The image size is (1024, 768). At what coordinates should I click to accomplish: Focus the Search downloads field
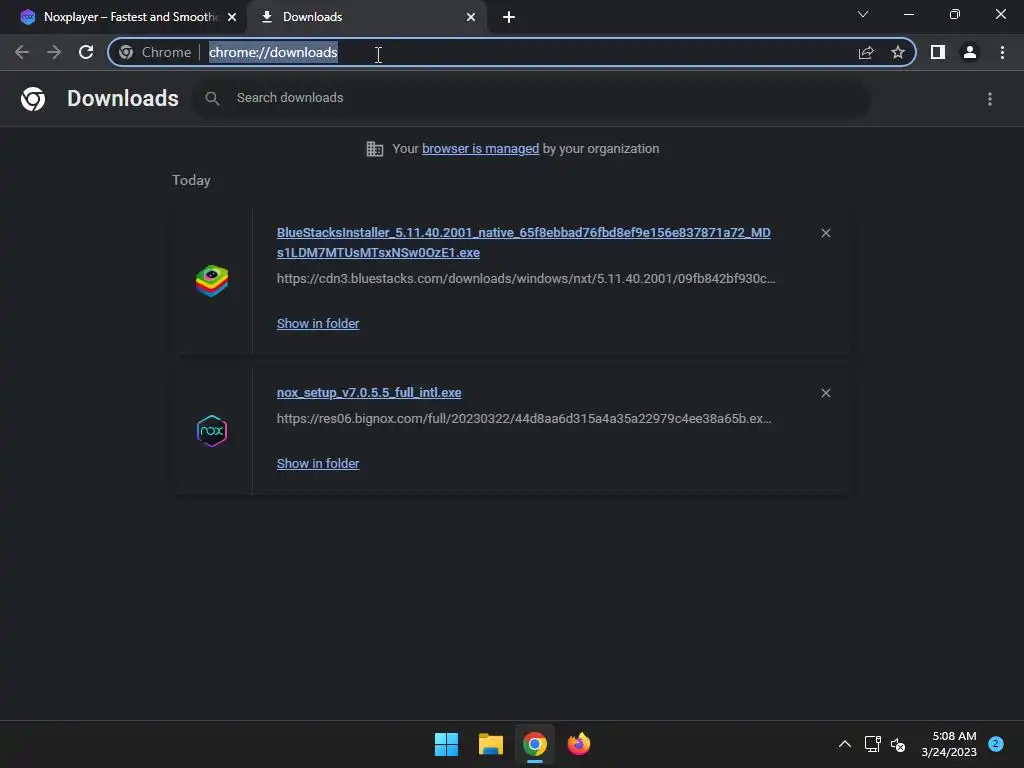531,98
